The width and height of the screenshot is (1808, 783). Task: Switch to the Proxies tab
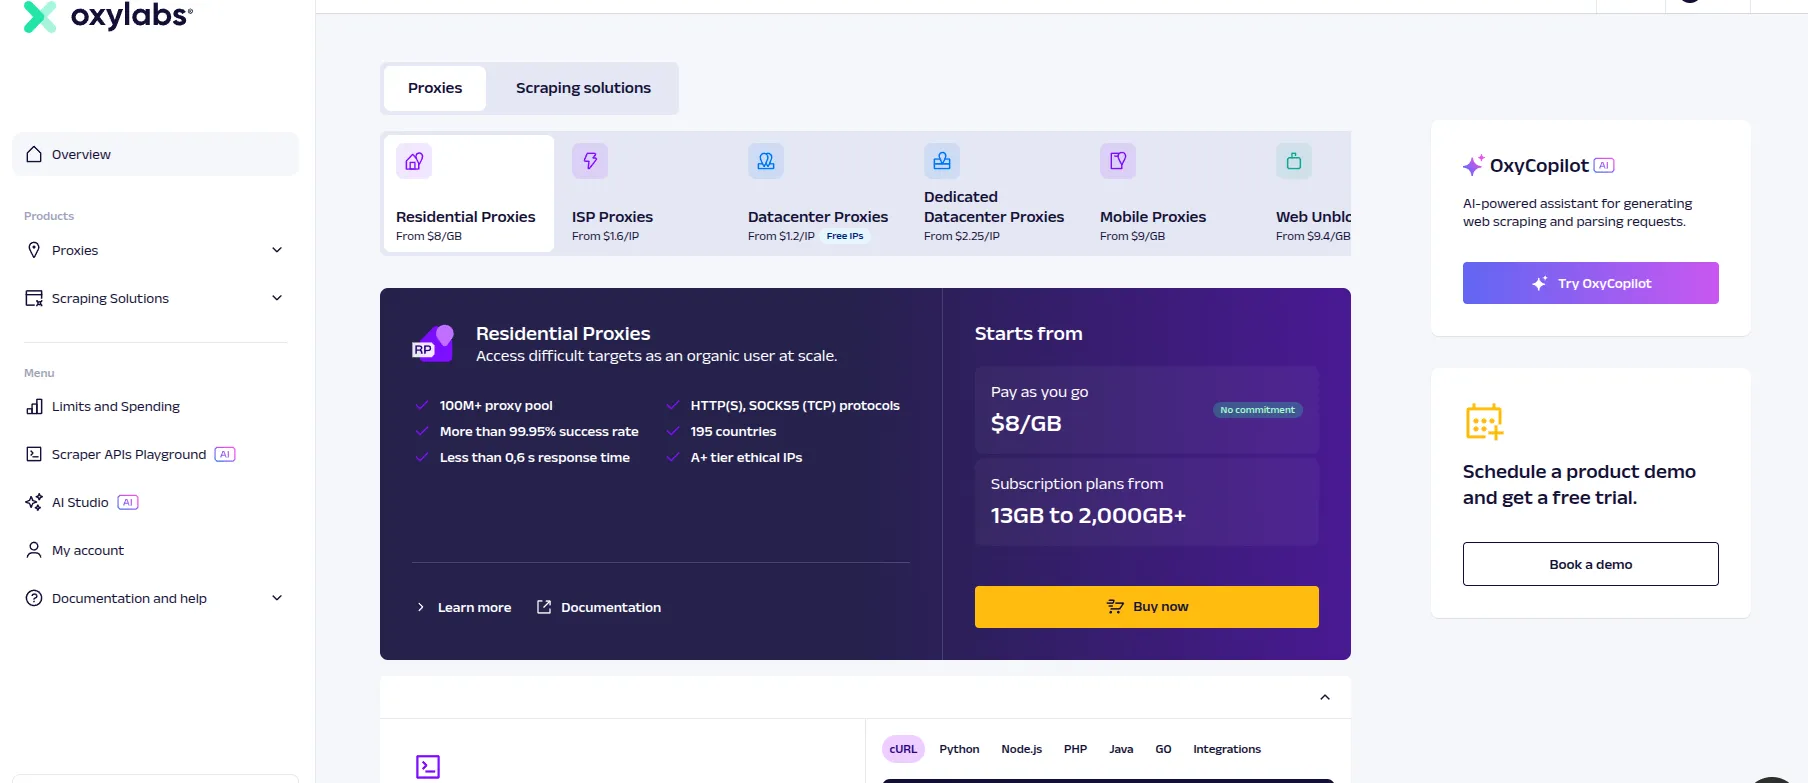pos(435,88)
